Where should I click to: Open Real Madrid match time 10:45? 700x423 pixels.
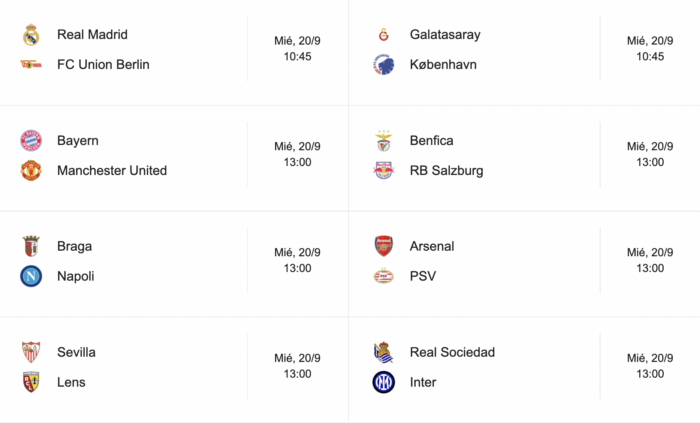297,57
